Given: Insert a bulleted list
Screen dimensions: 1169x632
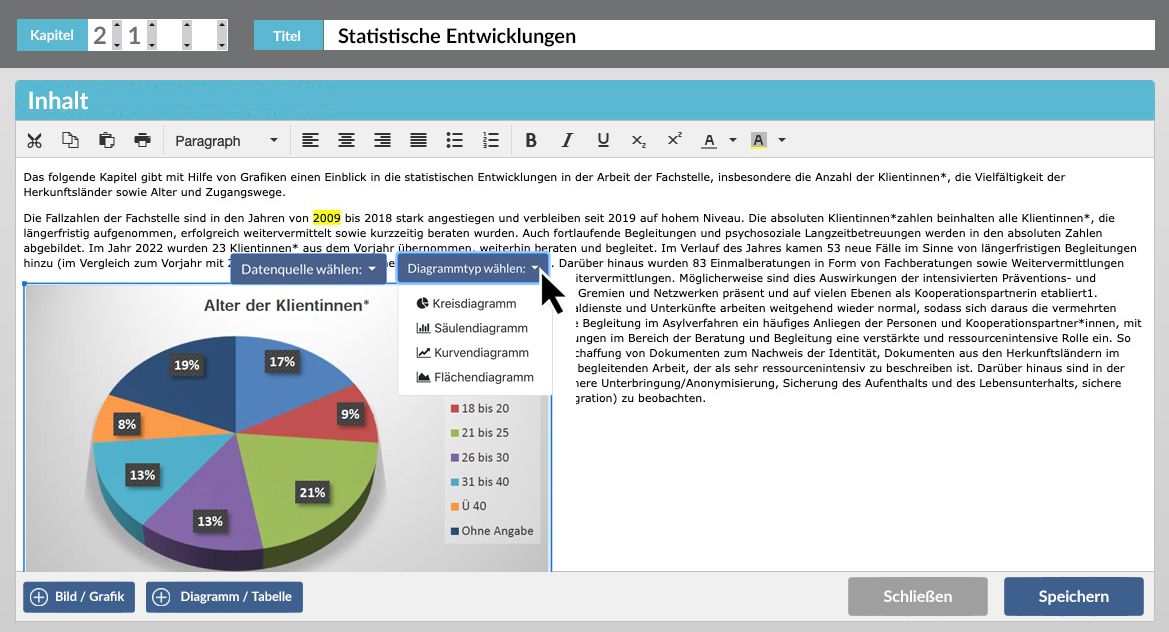Looking at the screenshot, I should tap(454, 141).
